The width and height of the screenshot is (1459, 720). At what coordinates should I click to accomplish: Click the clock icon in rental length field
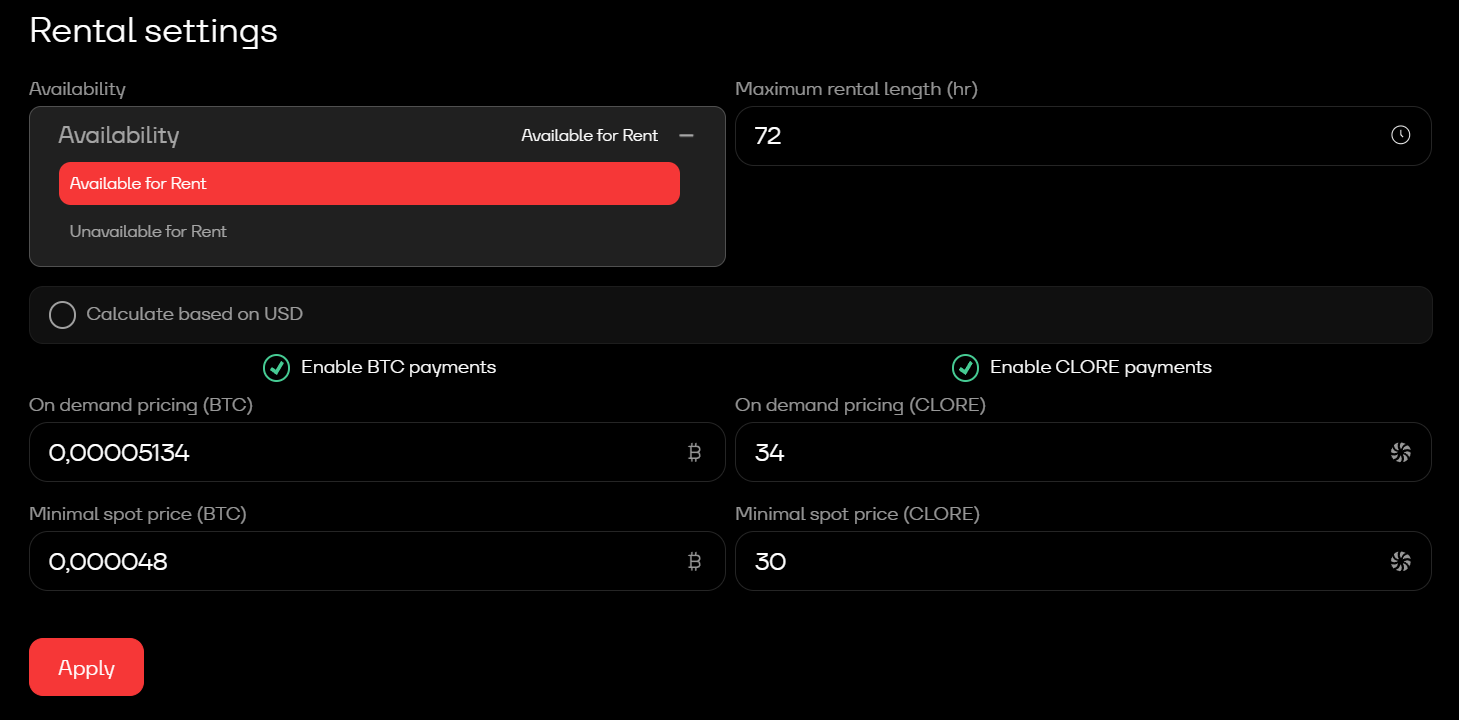(1400, 135)
